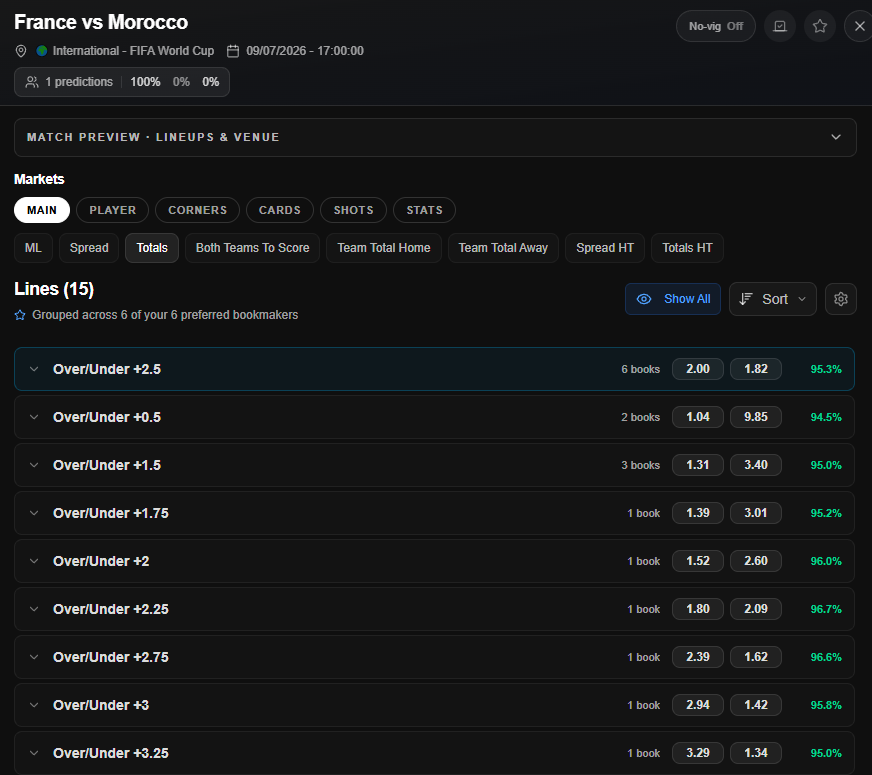Viewport: 872px width, 775px height.
Task: Expand the Over/Under +3.25 row chevron
Action: click(34, 753)
